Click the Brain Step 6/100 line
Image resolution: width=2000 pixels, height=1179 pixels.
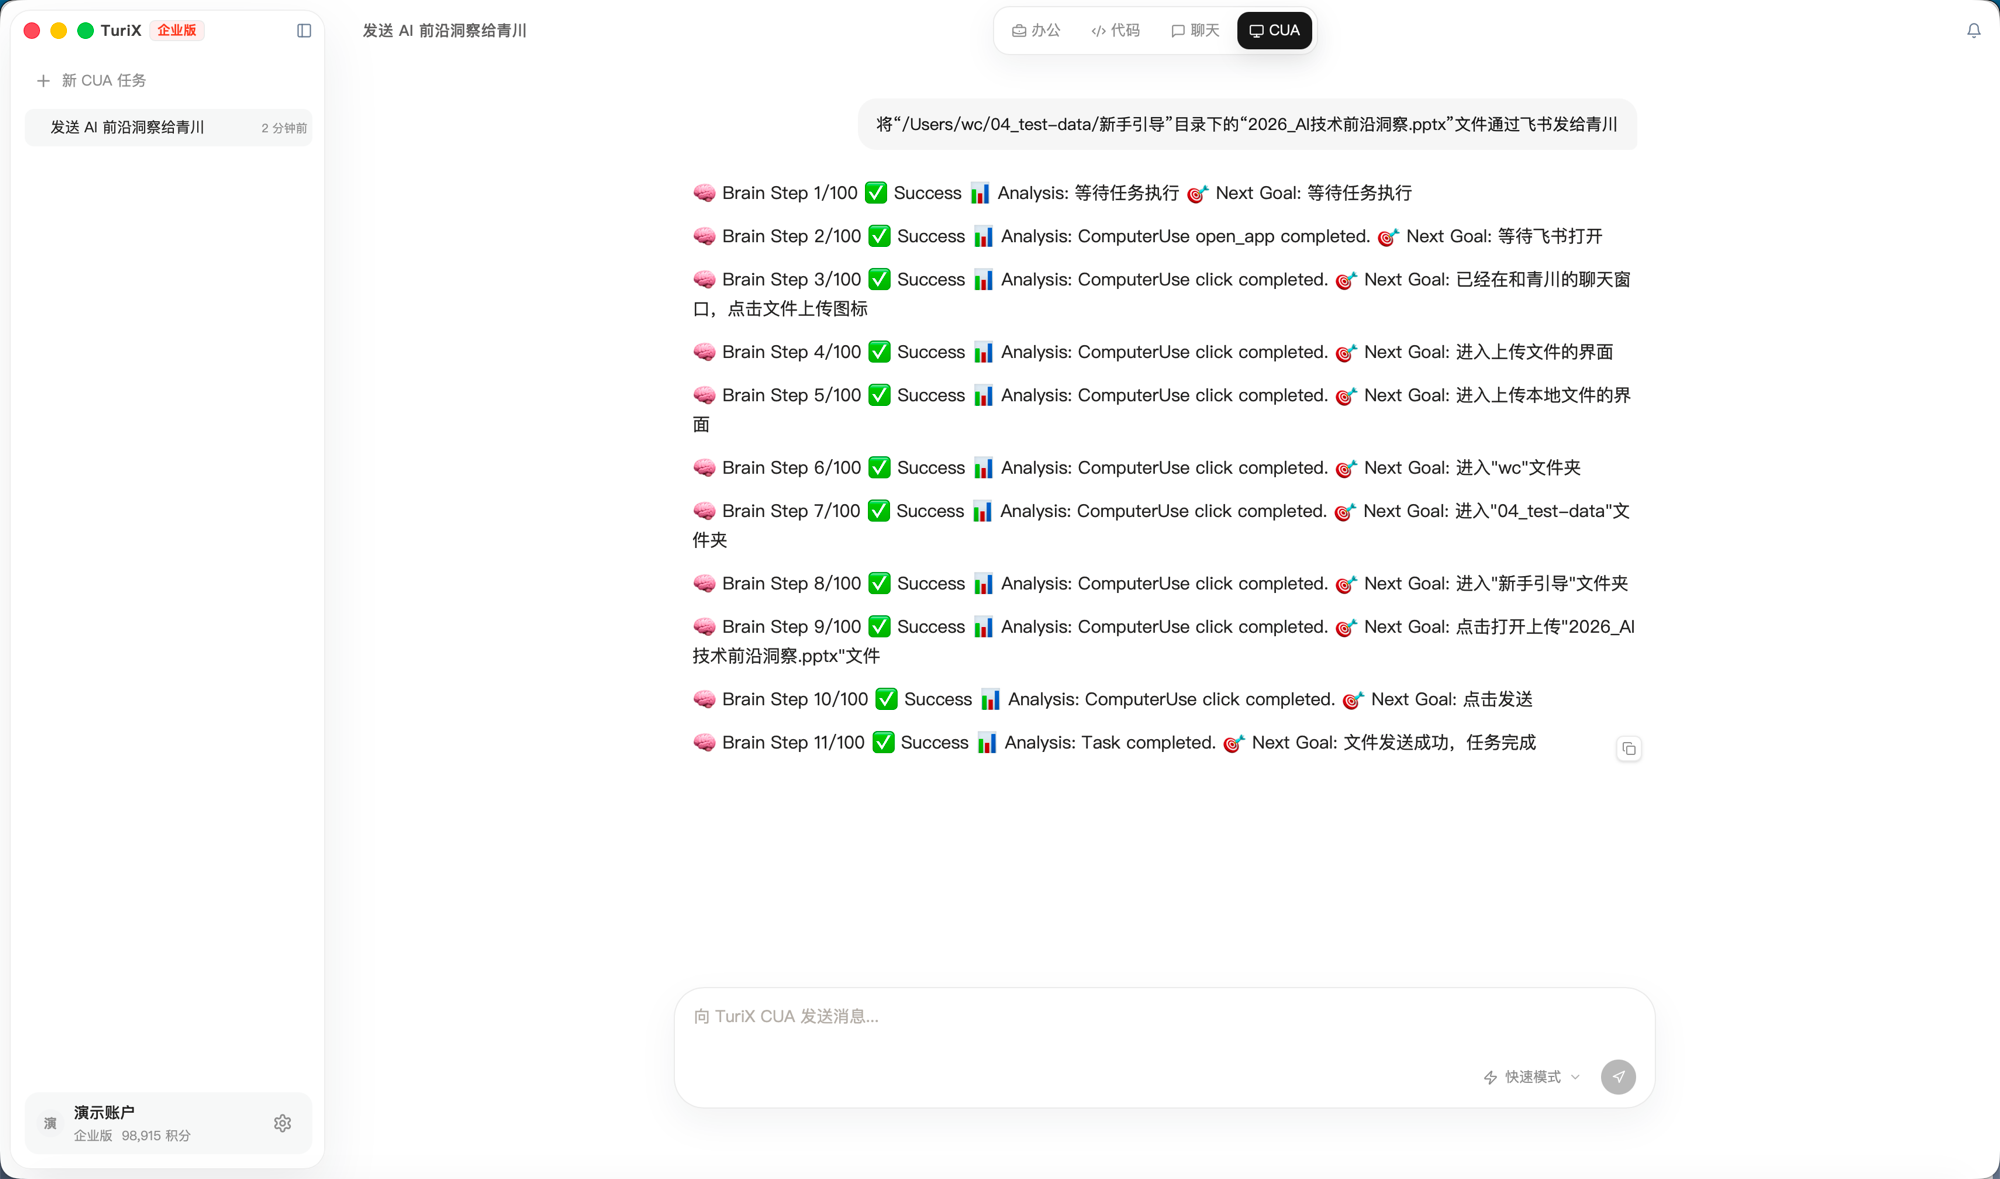[x=1136, y=468]
